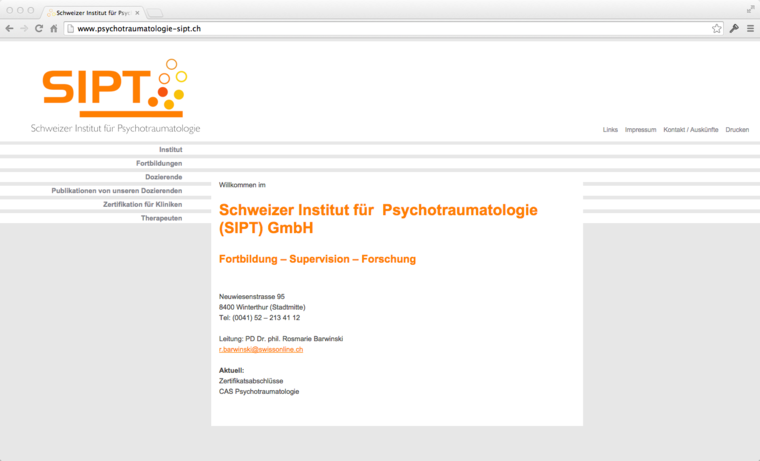Click the Tel: (0041) 52 – 213 41 12 line

(x=259, y=318)
